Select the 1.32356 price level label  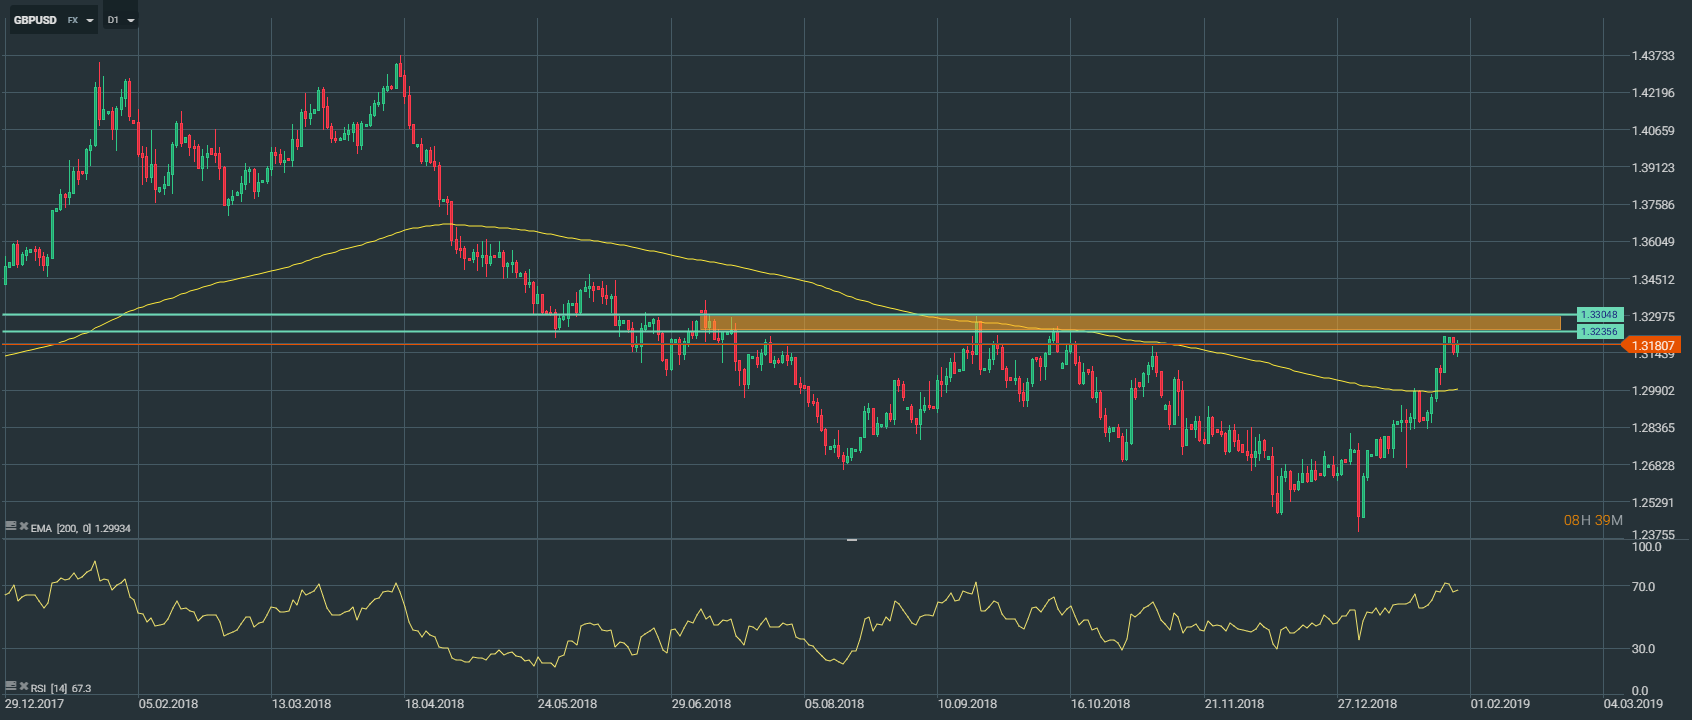pos(1598,331)
